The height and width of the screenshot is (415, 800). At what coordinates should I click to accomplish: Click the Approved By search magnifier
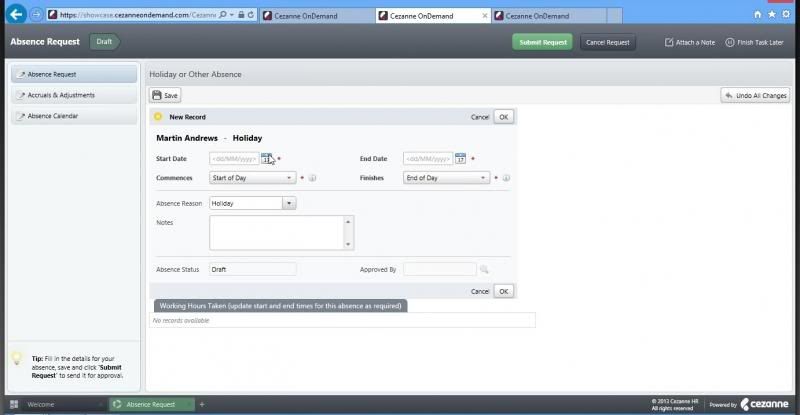tap(484, 269)
